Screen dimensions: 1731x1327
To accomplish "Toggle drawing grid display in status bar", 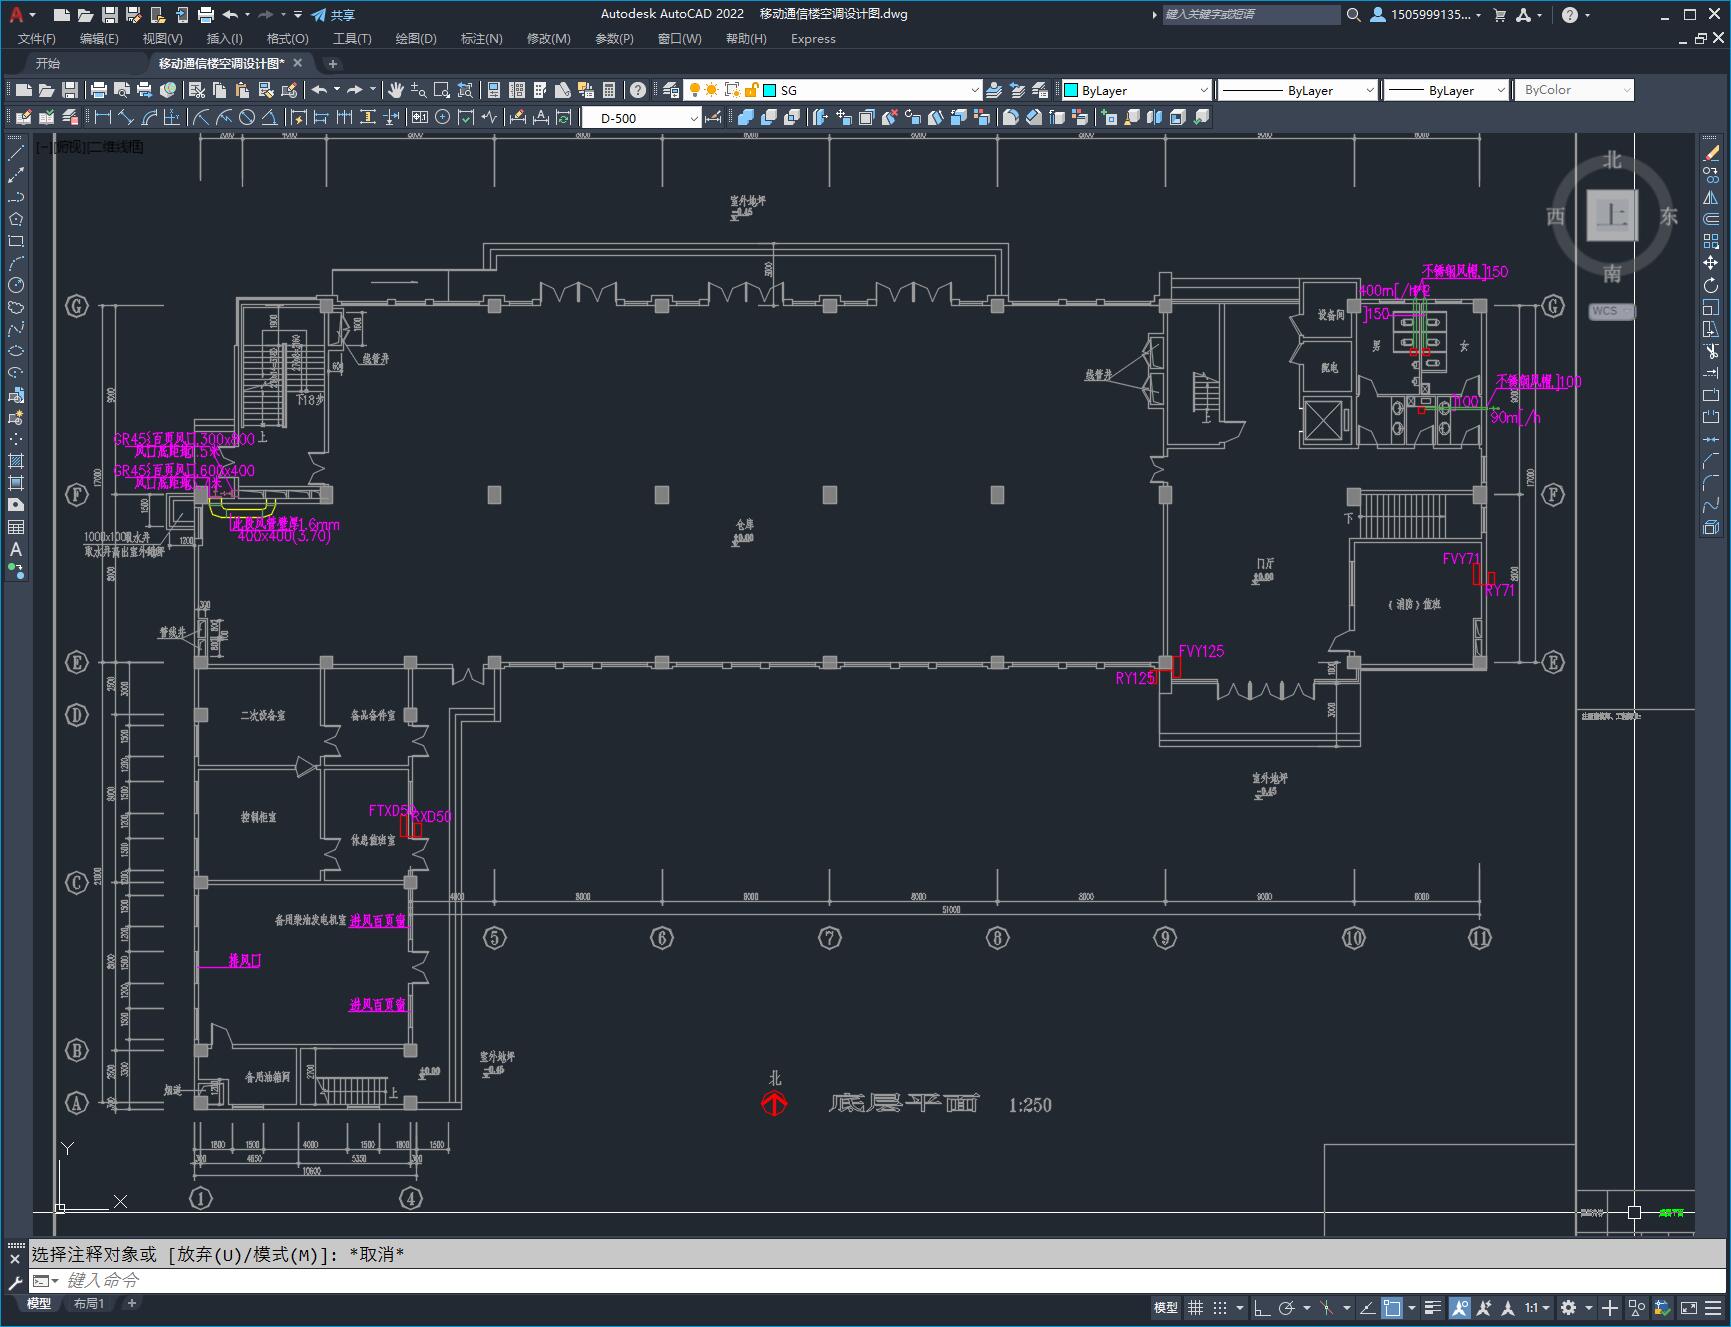I will coord(1195,1307).
